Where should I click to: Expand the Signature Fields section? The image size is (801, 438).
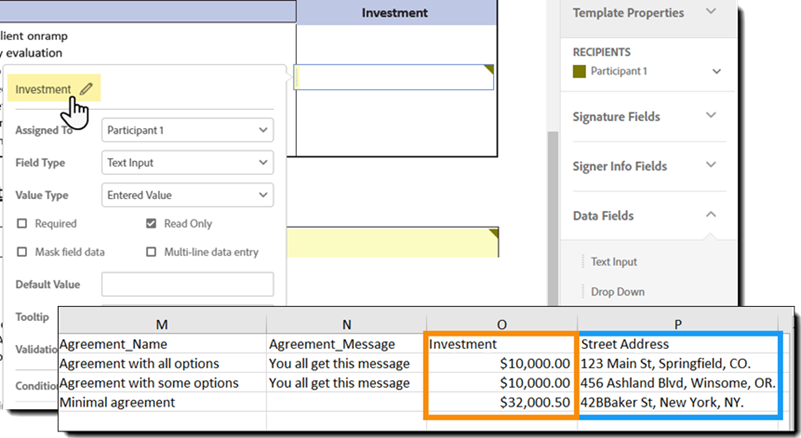pos(711,116)
